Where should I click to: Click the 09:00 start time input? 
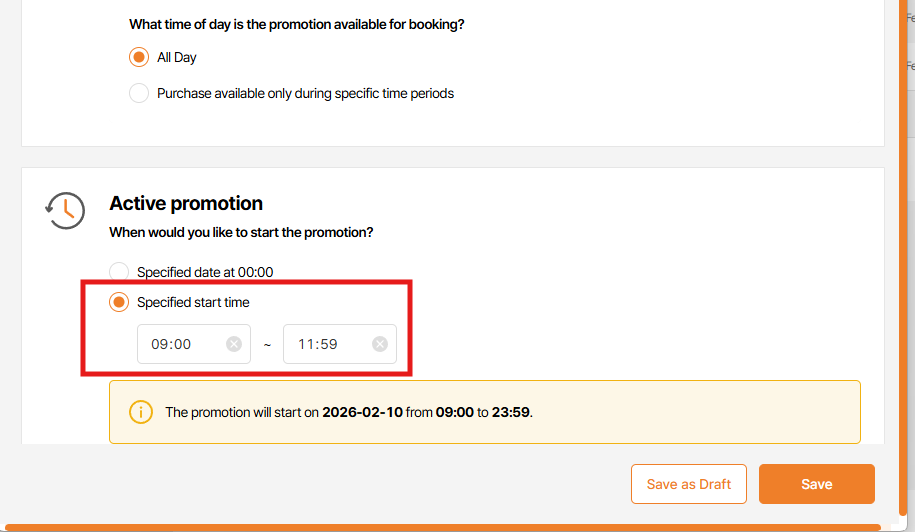pos(180,344)
